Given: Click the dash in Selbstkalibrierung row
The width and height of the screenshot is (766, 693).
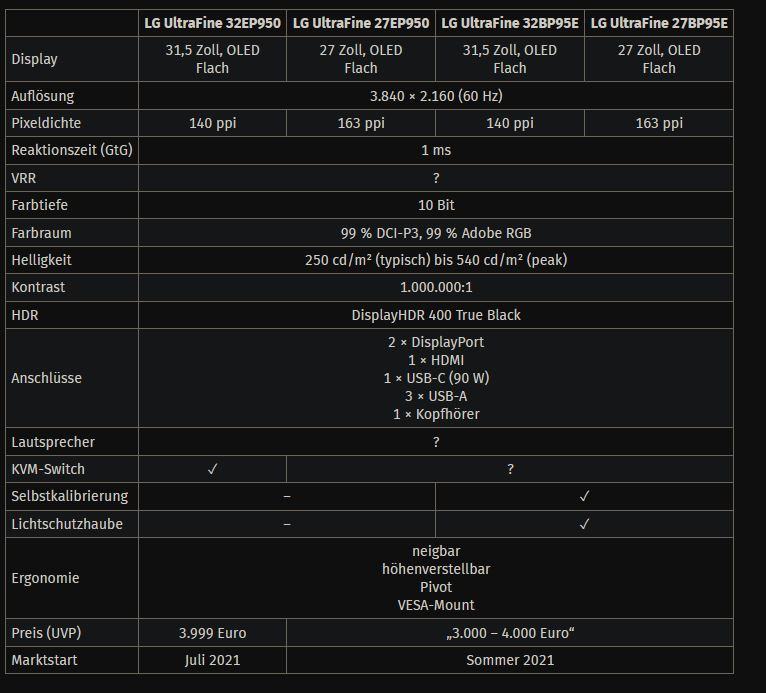Looking at the screenshot, I should 287,497.
